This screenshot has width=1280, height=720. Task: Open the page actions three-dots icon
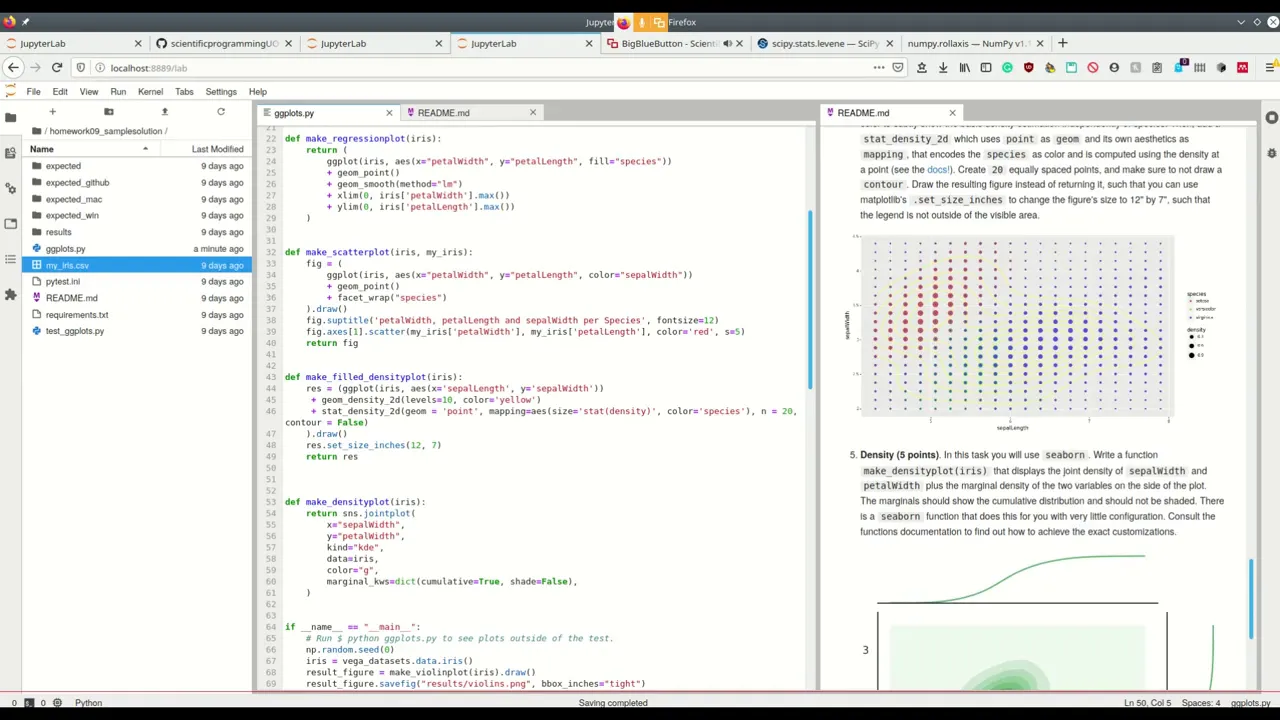pos(879,67)
